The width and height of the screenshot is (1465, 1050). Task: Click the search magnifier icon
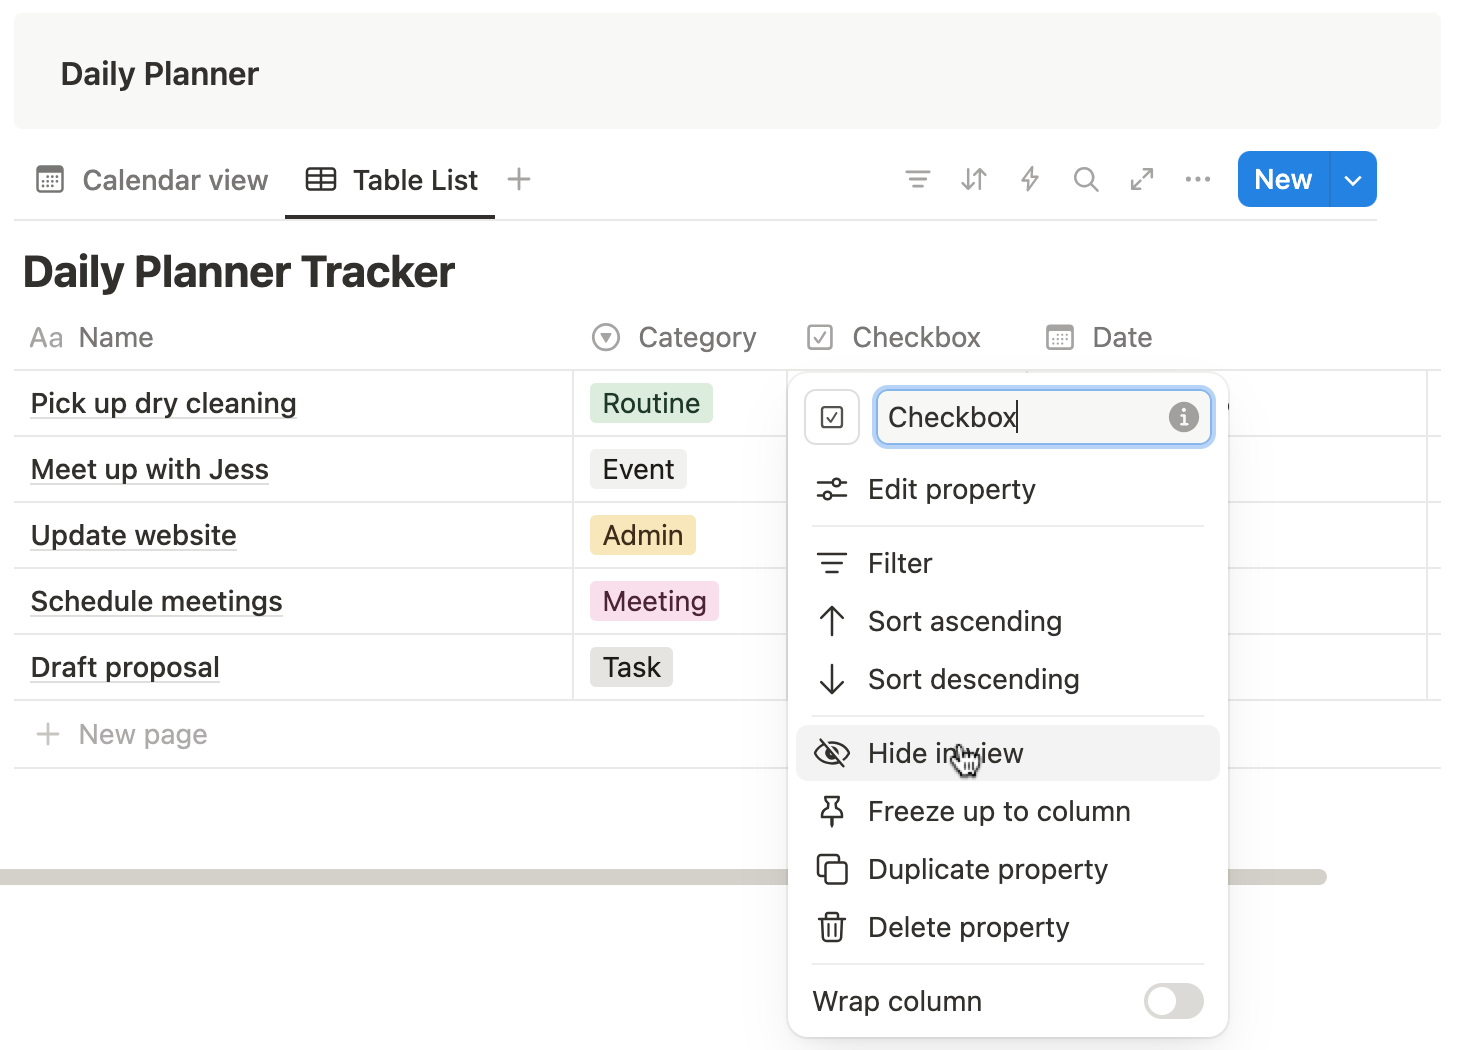(x=1085, y=180)
